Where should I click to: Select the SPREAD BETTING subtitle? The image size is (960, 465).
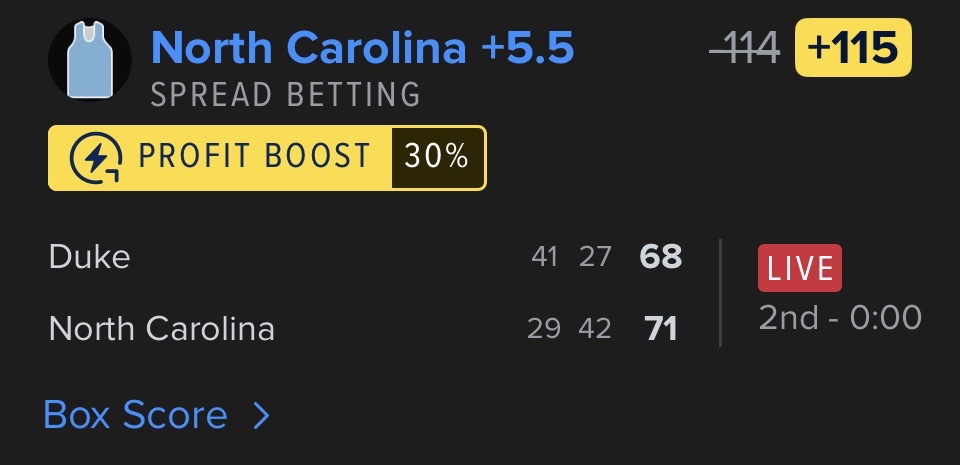click(x=285, y=95)
